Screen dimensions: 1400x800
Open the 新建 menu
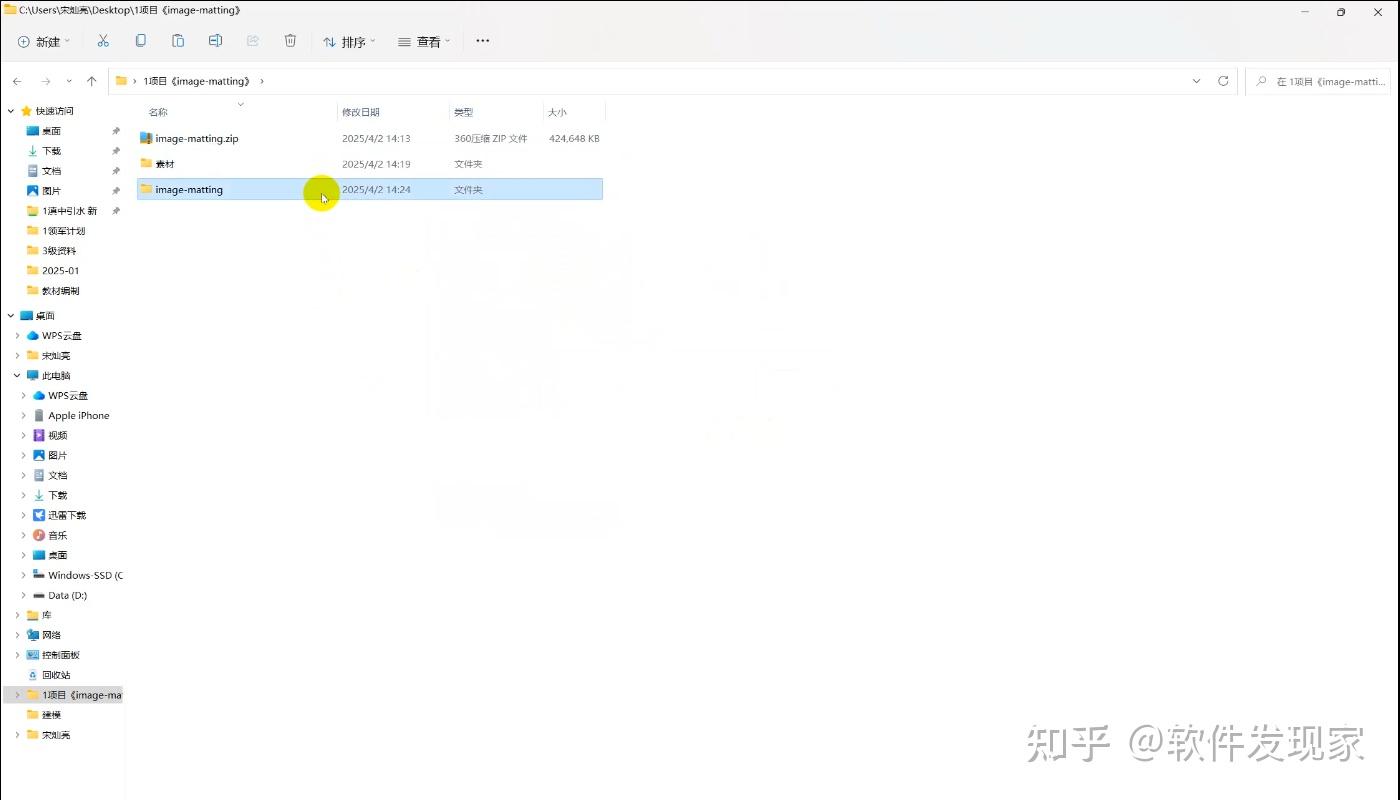click(x=42, y=41)
